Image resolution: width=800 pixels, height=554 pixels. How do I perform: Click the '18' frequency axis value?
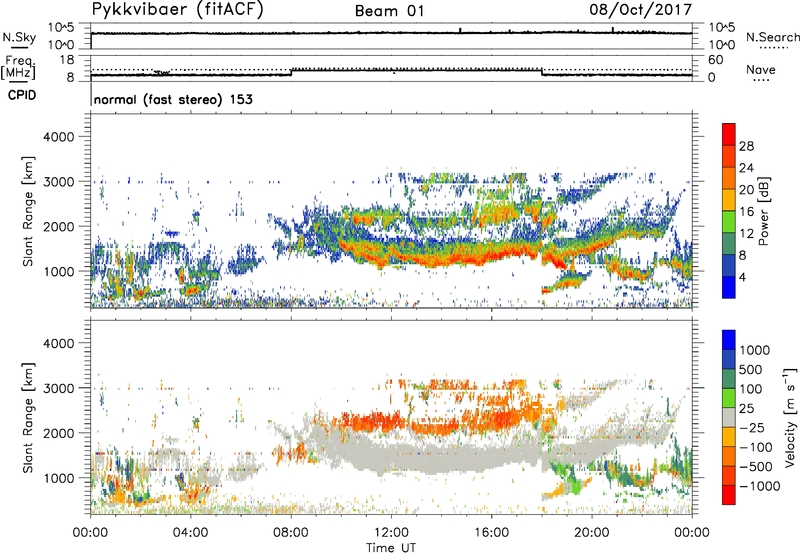[67, 60]
